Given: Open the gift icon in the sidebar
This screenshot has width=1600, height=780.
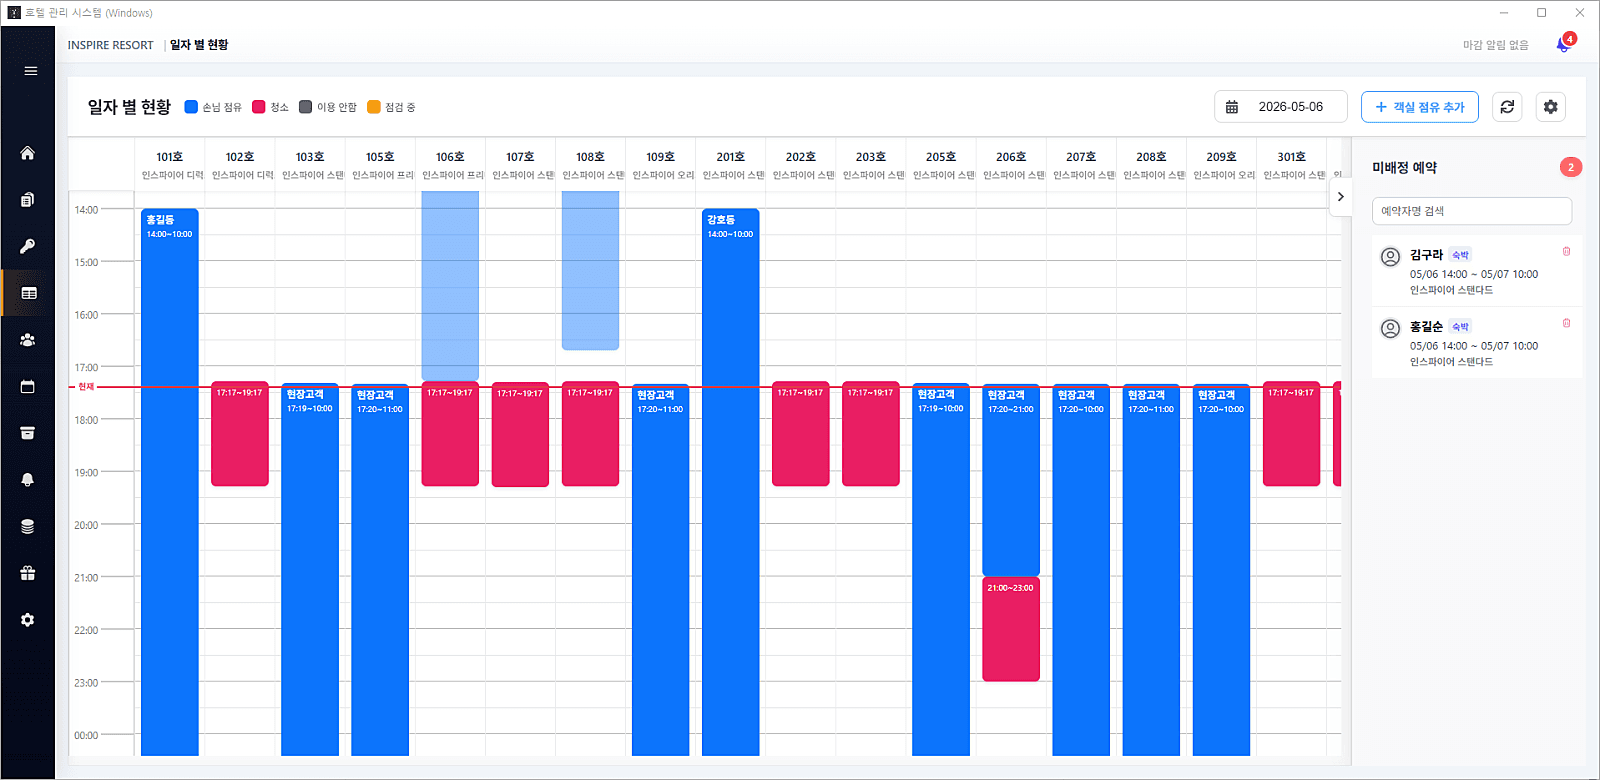Looking at the screenshot, I should [x=28, y=573].
